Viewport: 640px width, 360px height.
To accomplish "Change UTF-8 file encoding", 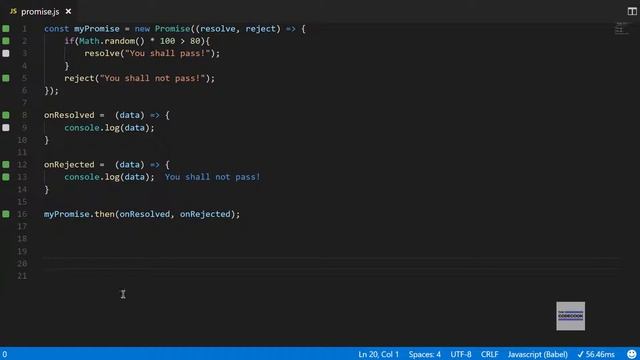I will (x=461, y=354).
